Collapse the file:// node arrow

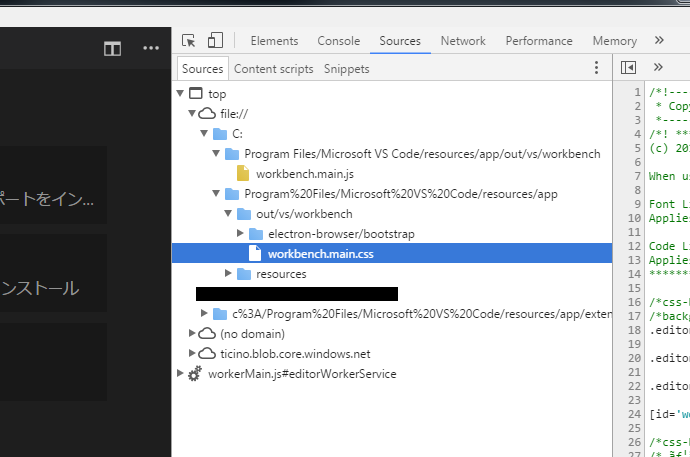pos(192,113)
